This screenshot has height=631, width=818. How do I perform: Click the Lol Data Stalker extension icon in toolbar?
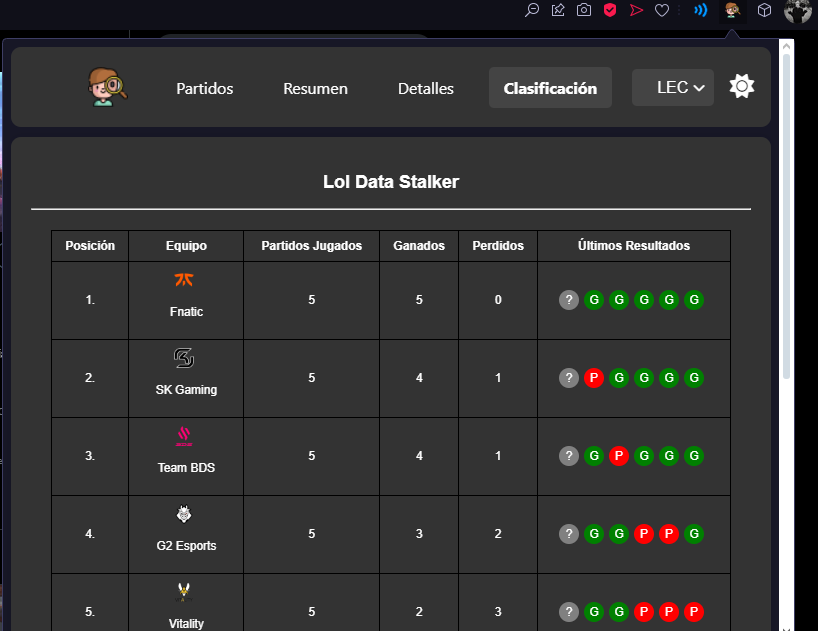[x=732, y=10]
